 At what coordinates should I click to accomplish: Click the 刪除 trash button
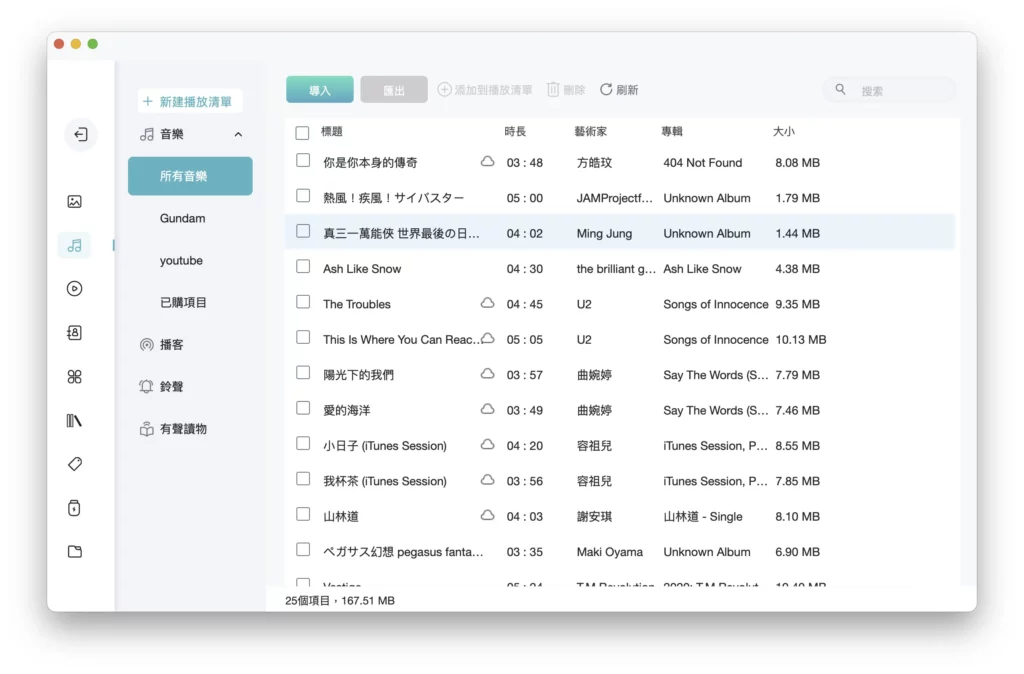(x=566, y=89)
